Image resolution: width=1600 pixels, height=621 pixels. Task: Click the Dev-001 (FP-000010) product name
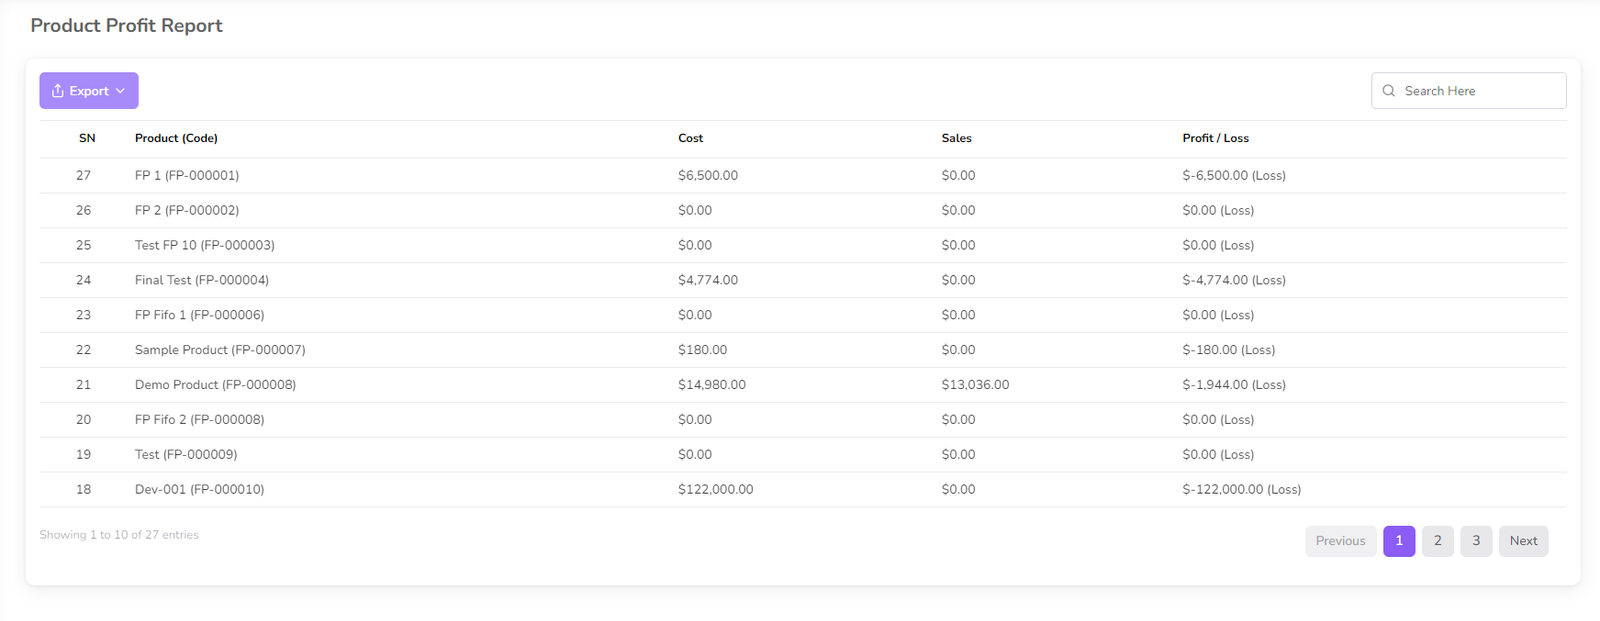(199, 490)
